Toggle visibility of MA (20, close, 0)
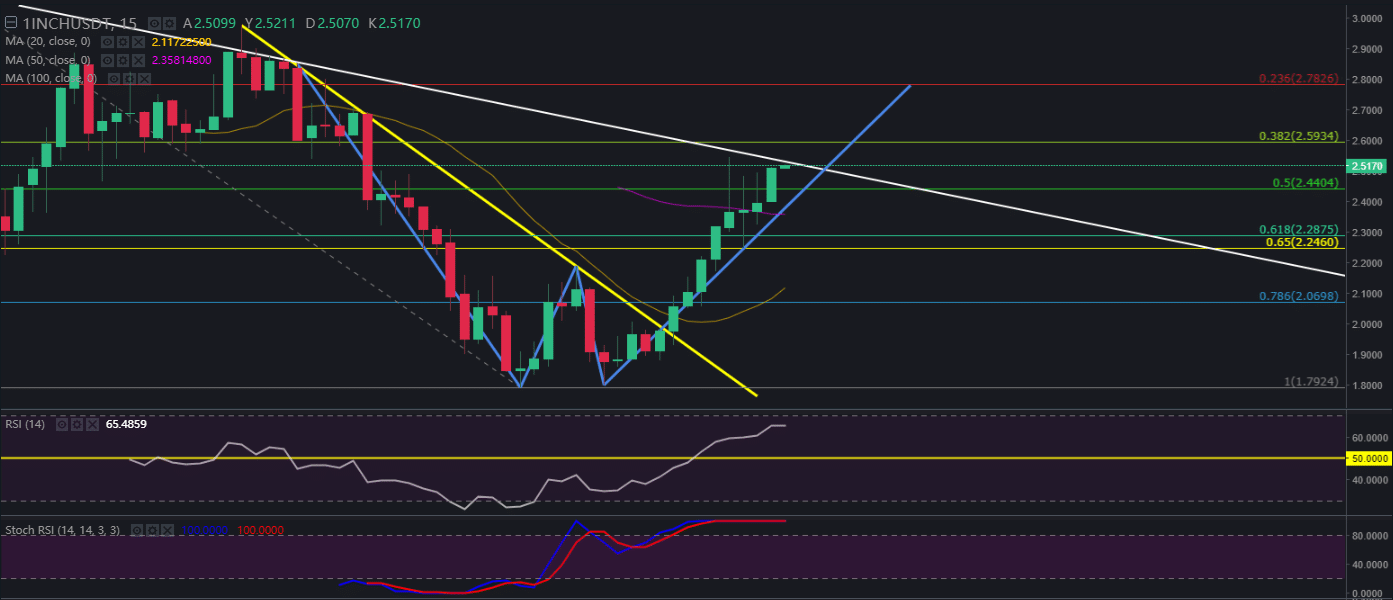The height and width of the screenshot is (600, 1393). (x=109, y=42)
